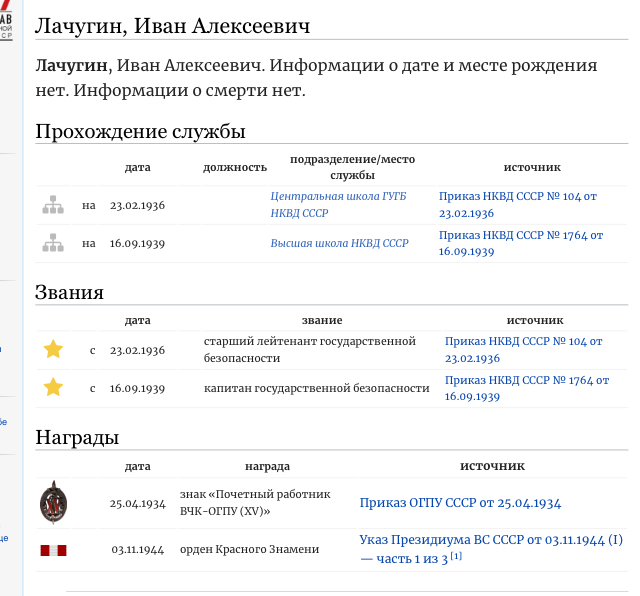Viewport: 640px width, 596px height.
Task: Click the должность column header
Action: pos(235,167)
